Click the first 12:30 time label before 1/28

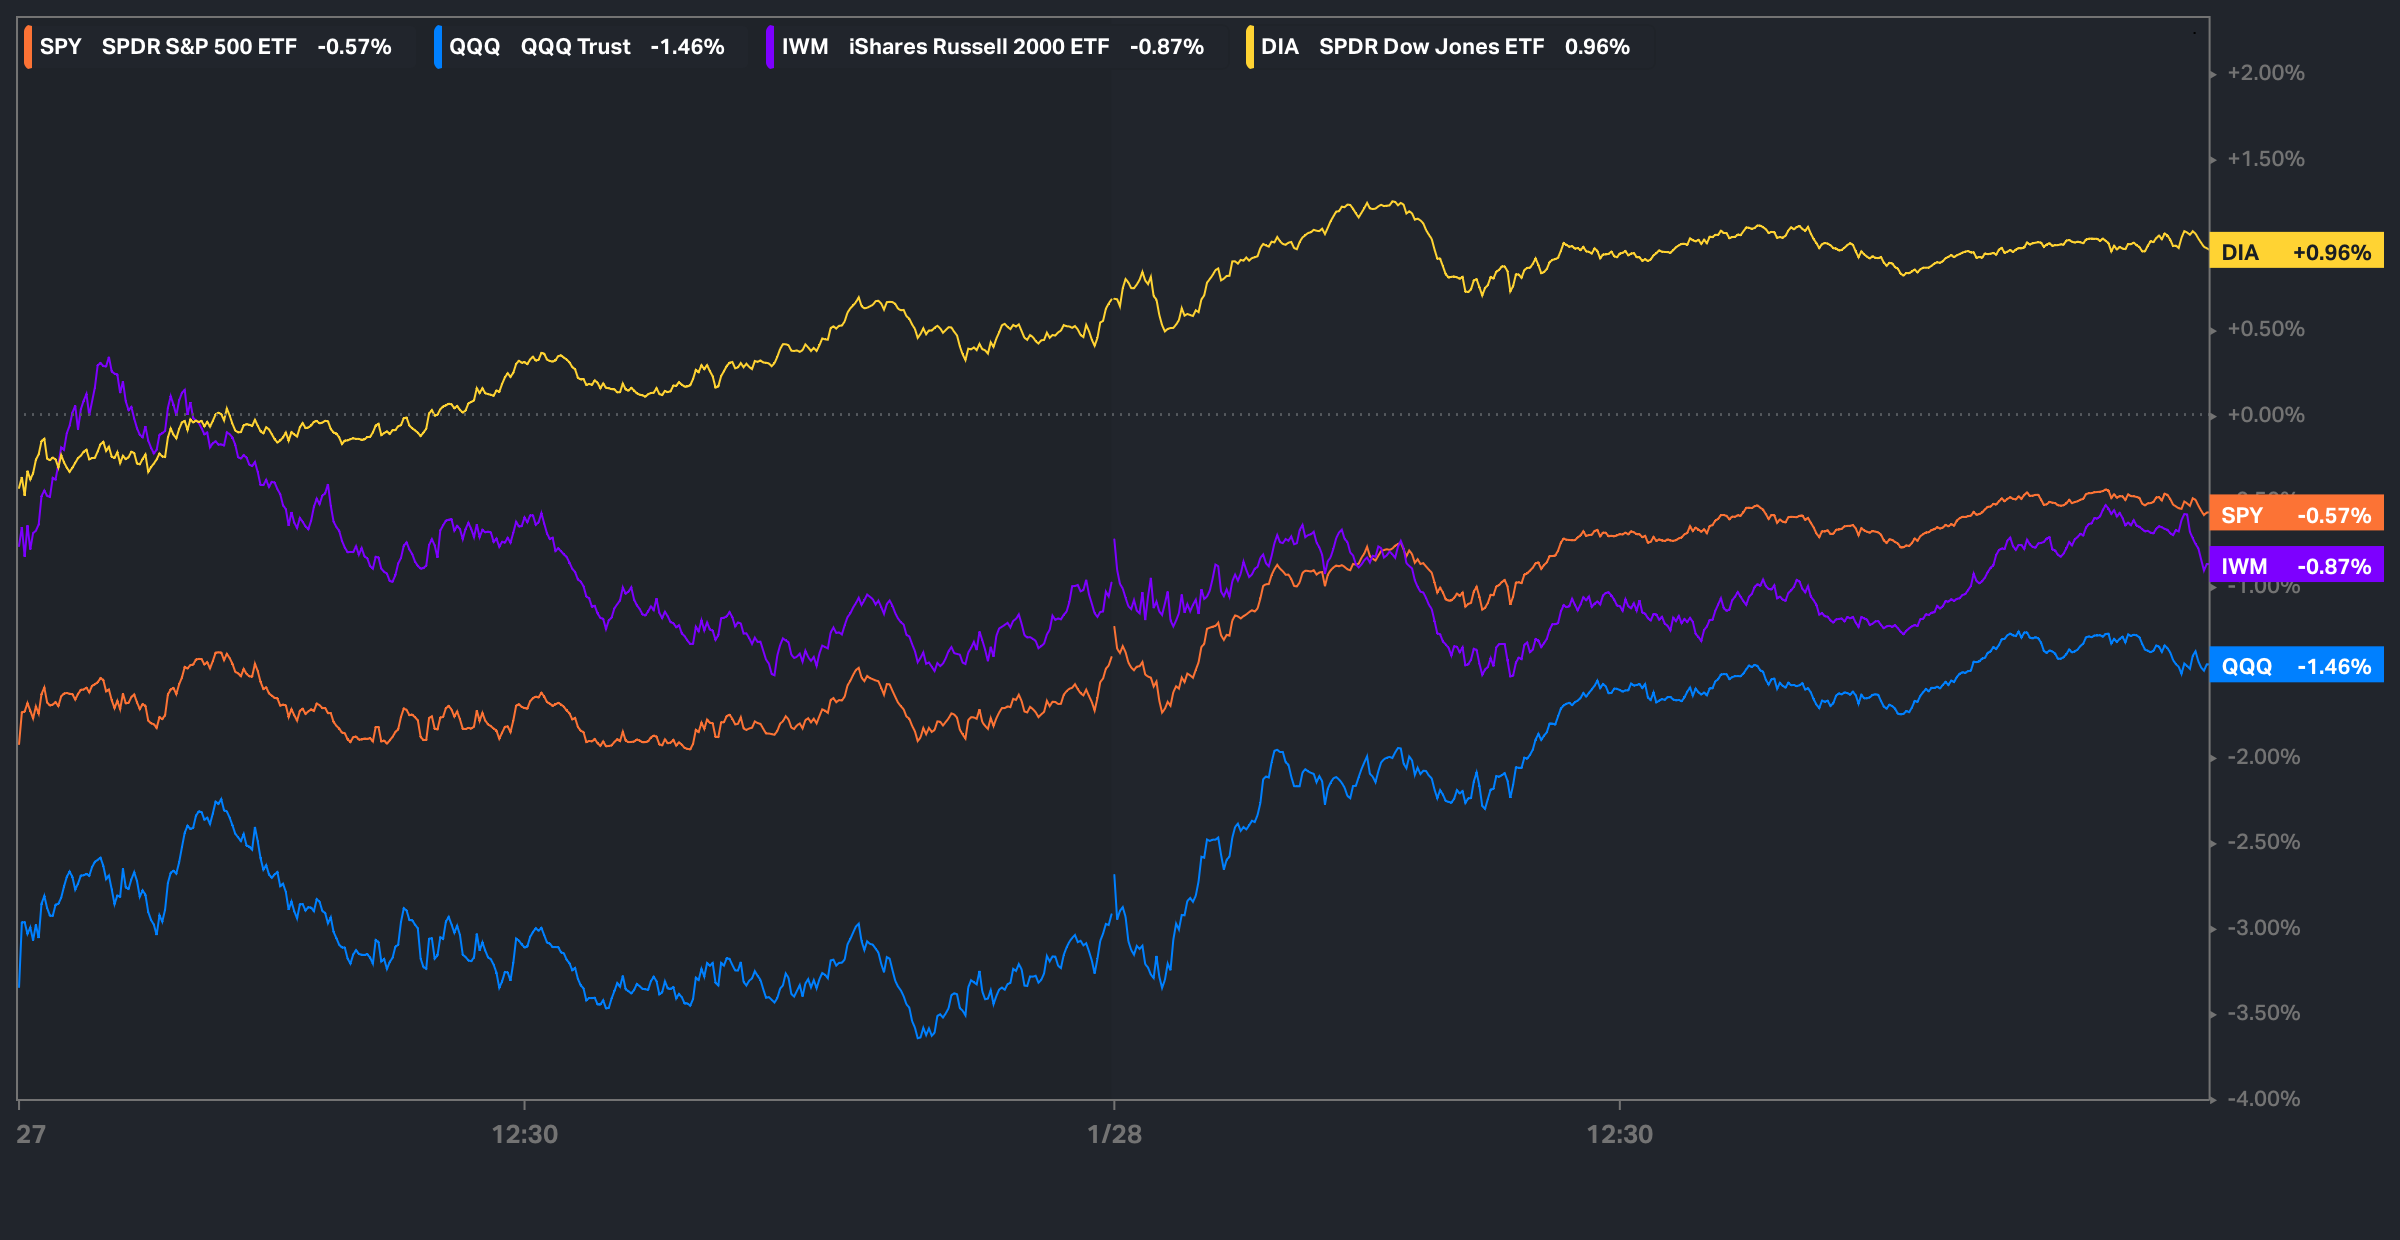coord(524,1134)
